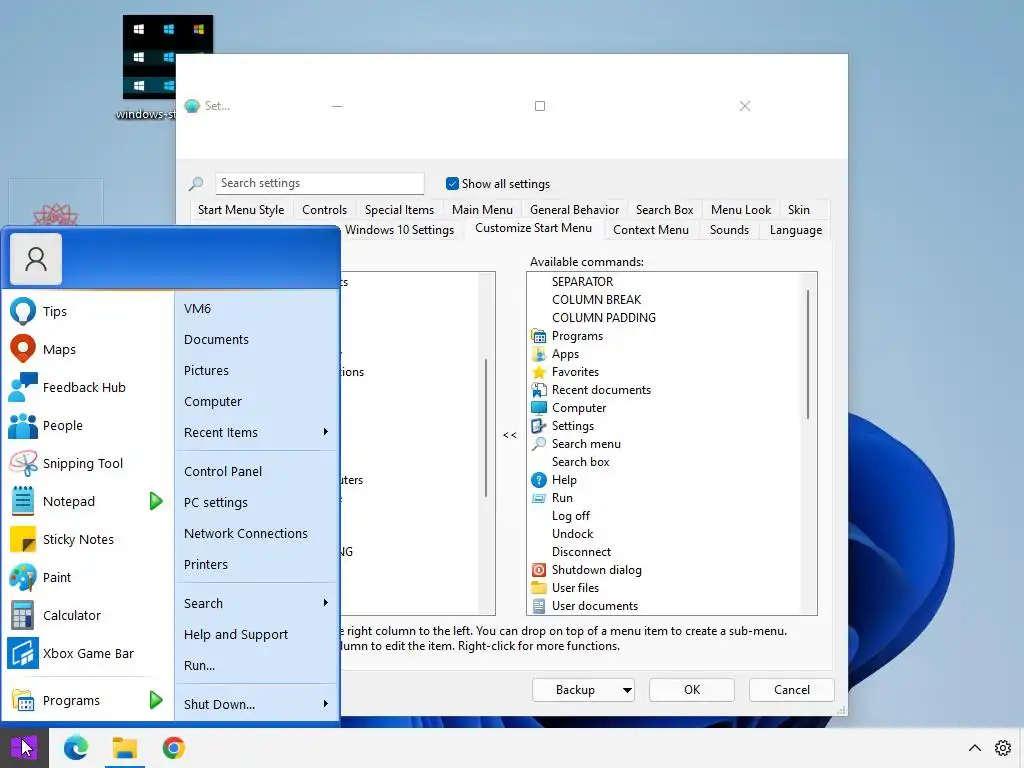
Task: Switch to the Sounds tab
Action: tap(729, 230)
